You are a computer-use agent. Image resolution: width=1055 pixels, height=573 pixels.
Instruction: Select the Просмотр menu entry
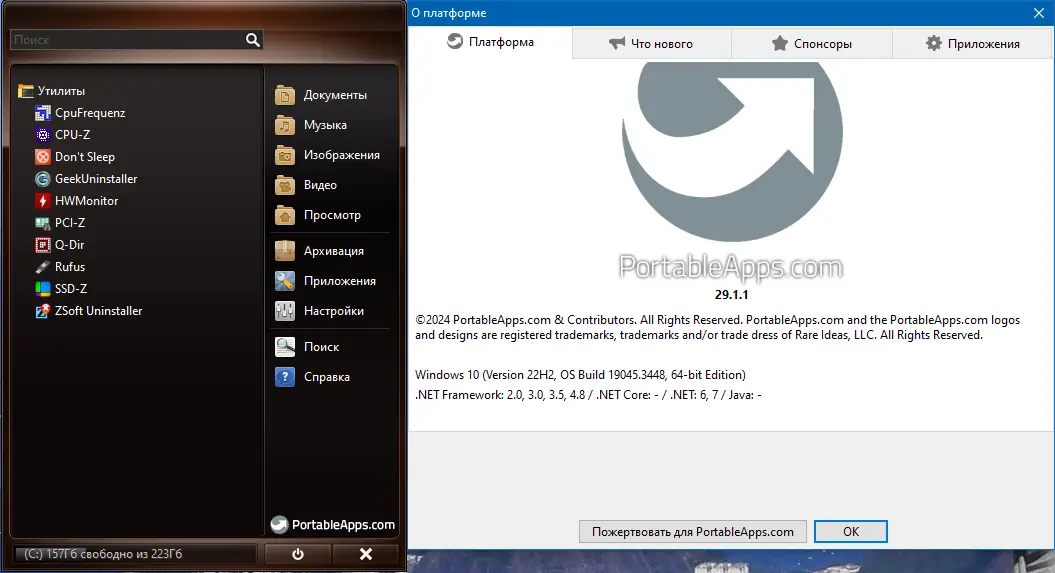[332, 215]
